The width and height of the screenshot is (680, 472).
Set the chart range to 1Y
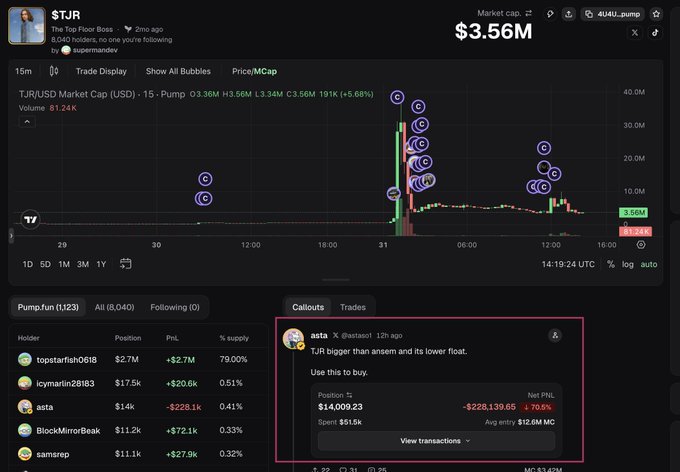point(101,264)
